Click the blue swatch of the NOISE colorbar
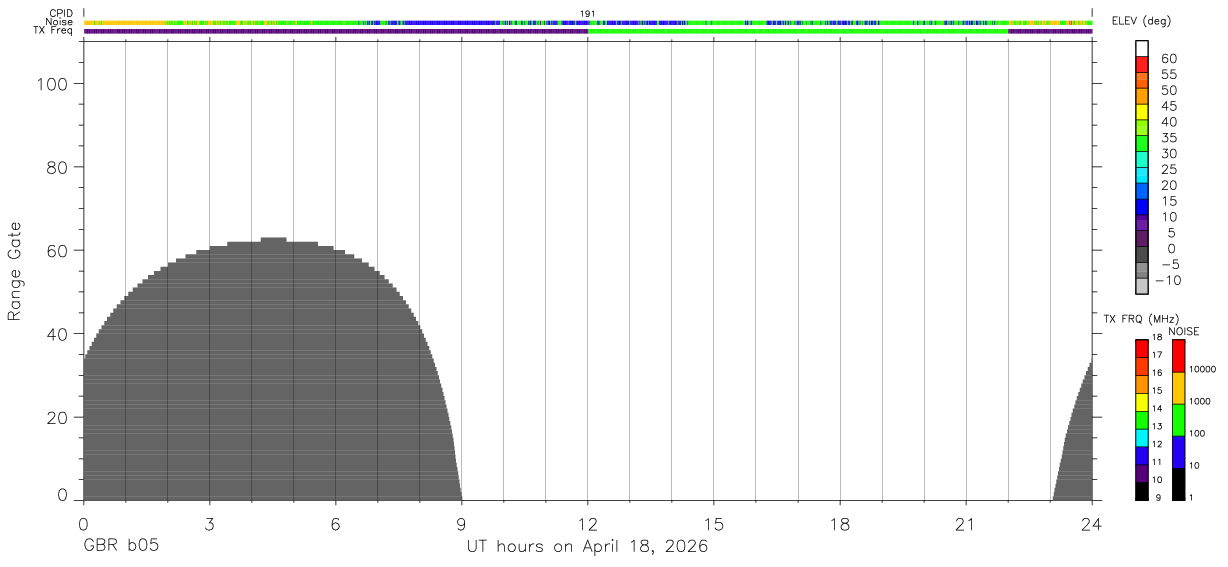The width and height of the screenshot is (1228, 567). 1178,452
